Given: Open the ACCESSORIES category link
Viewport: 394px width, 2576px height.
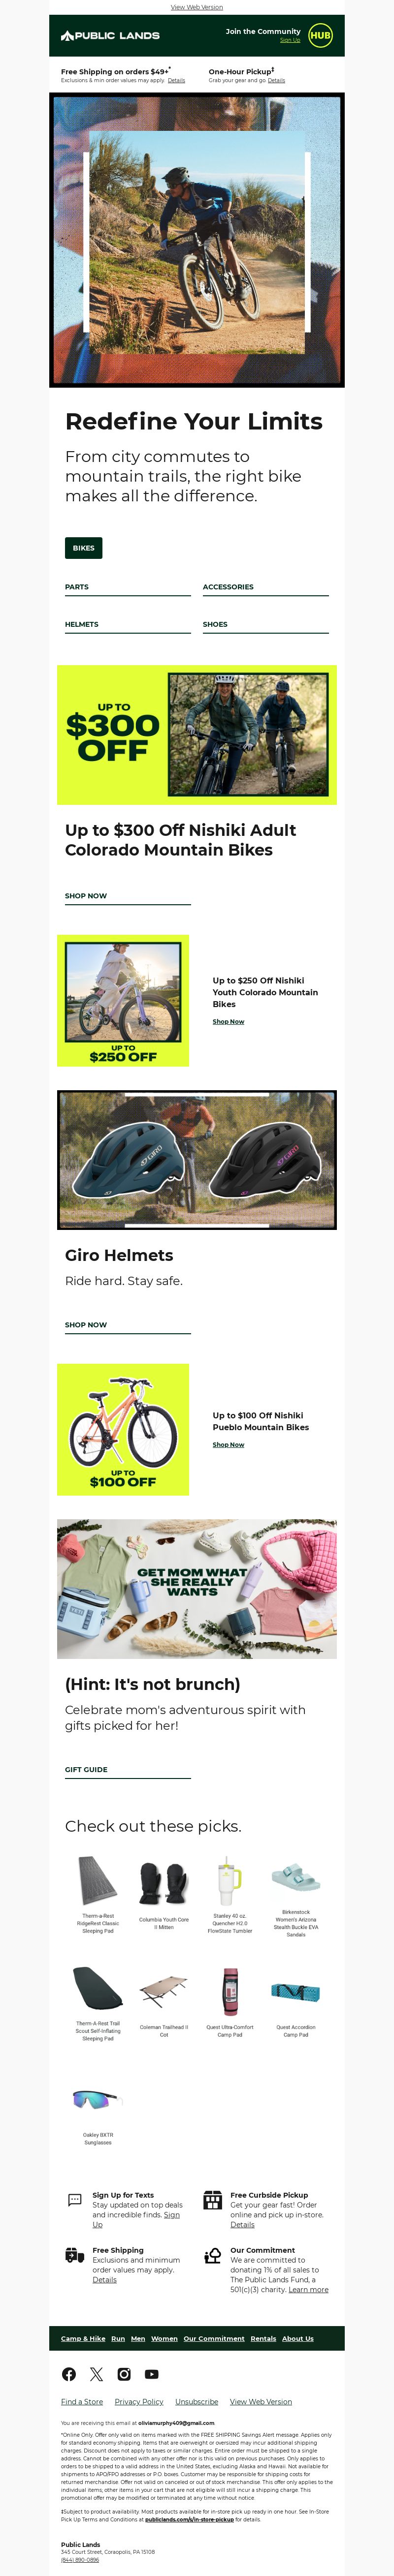Looking at the screenshot, I should pos(228,587).
